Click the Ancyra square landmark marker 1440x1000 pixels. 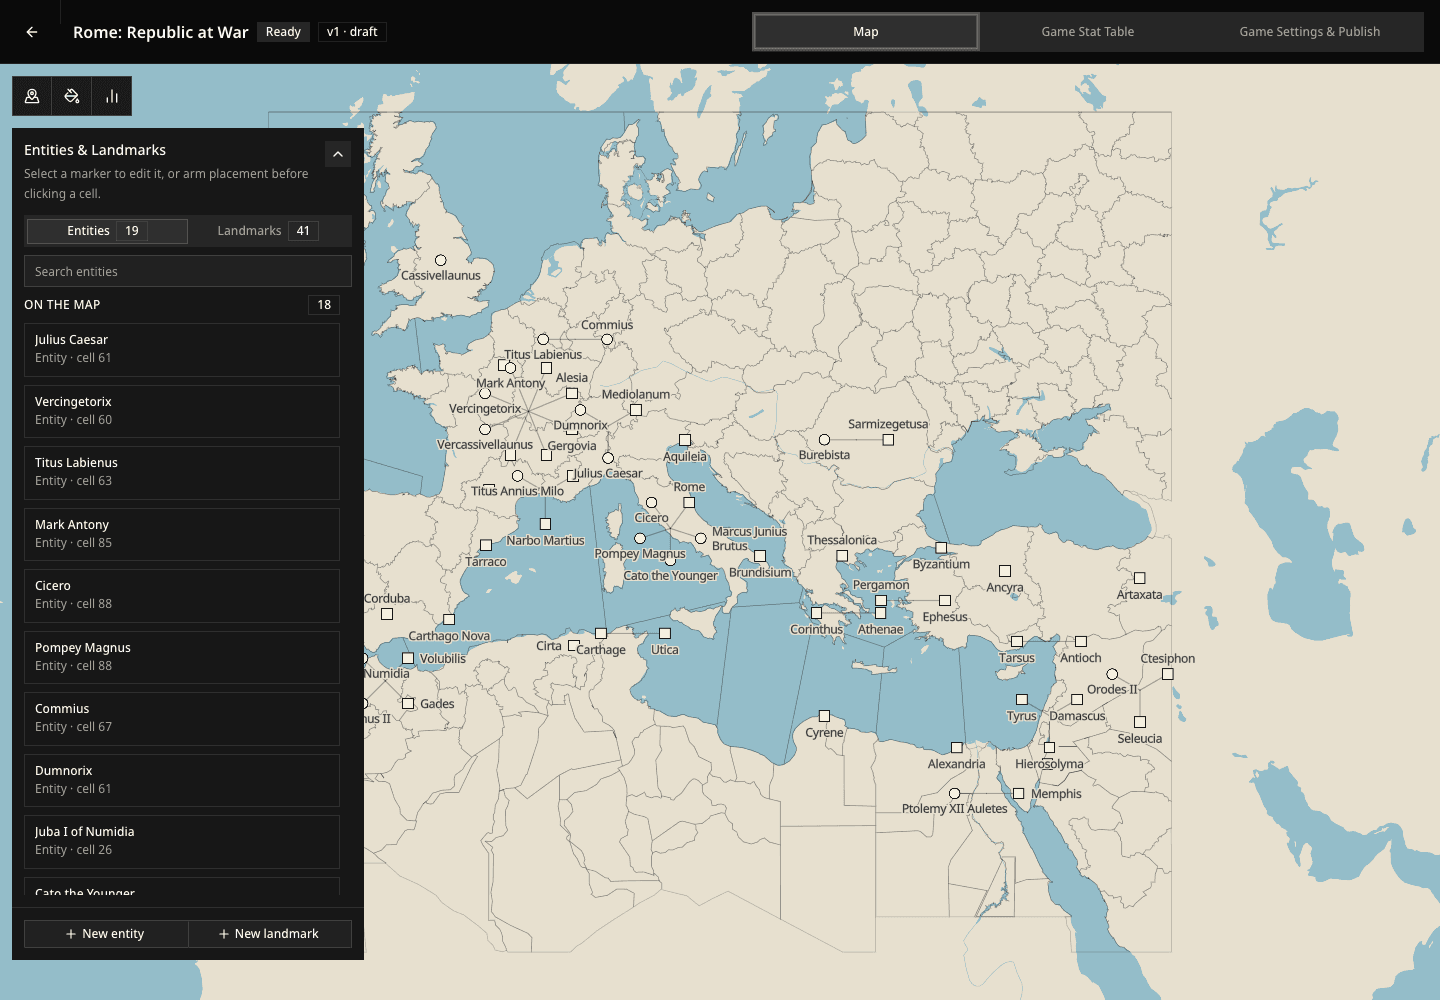(x=1005, y=571)
